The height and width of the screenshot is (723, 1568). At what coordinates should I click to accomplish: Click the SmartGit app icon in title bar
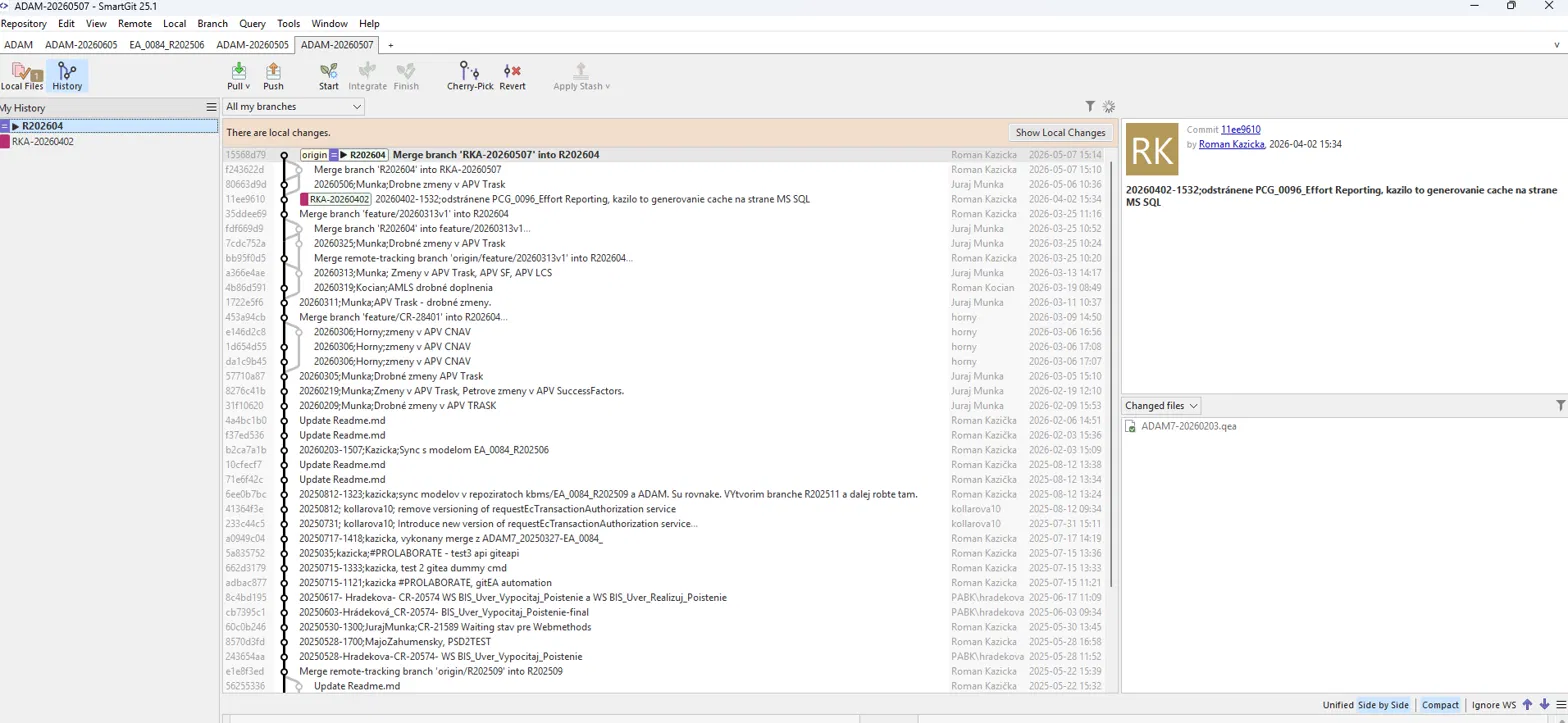5,6
